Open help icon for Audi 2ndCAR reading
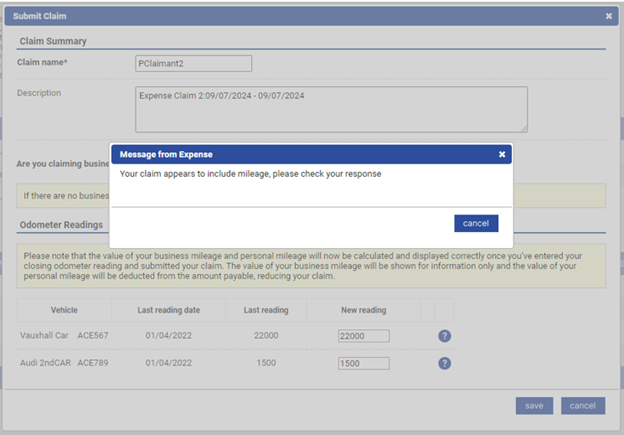This screenshot has height=435, width=624. tap(445, 363)
